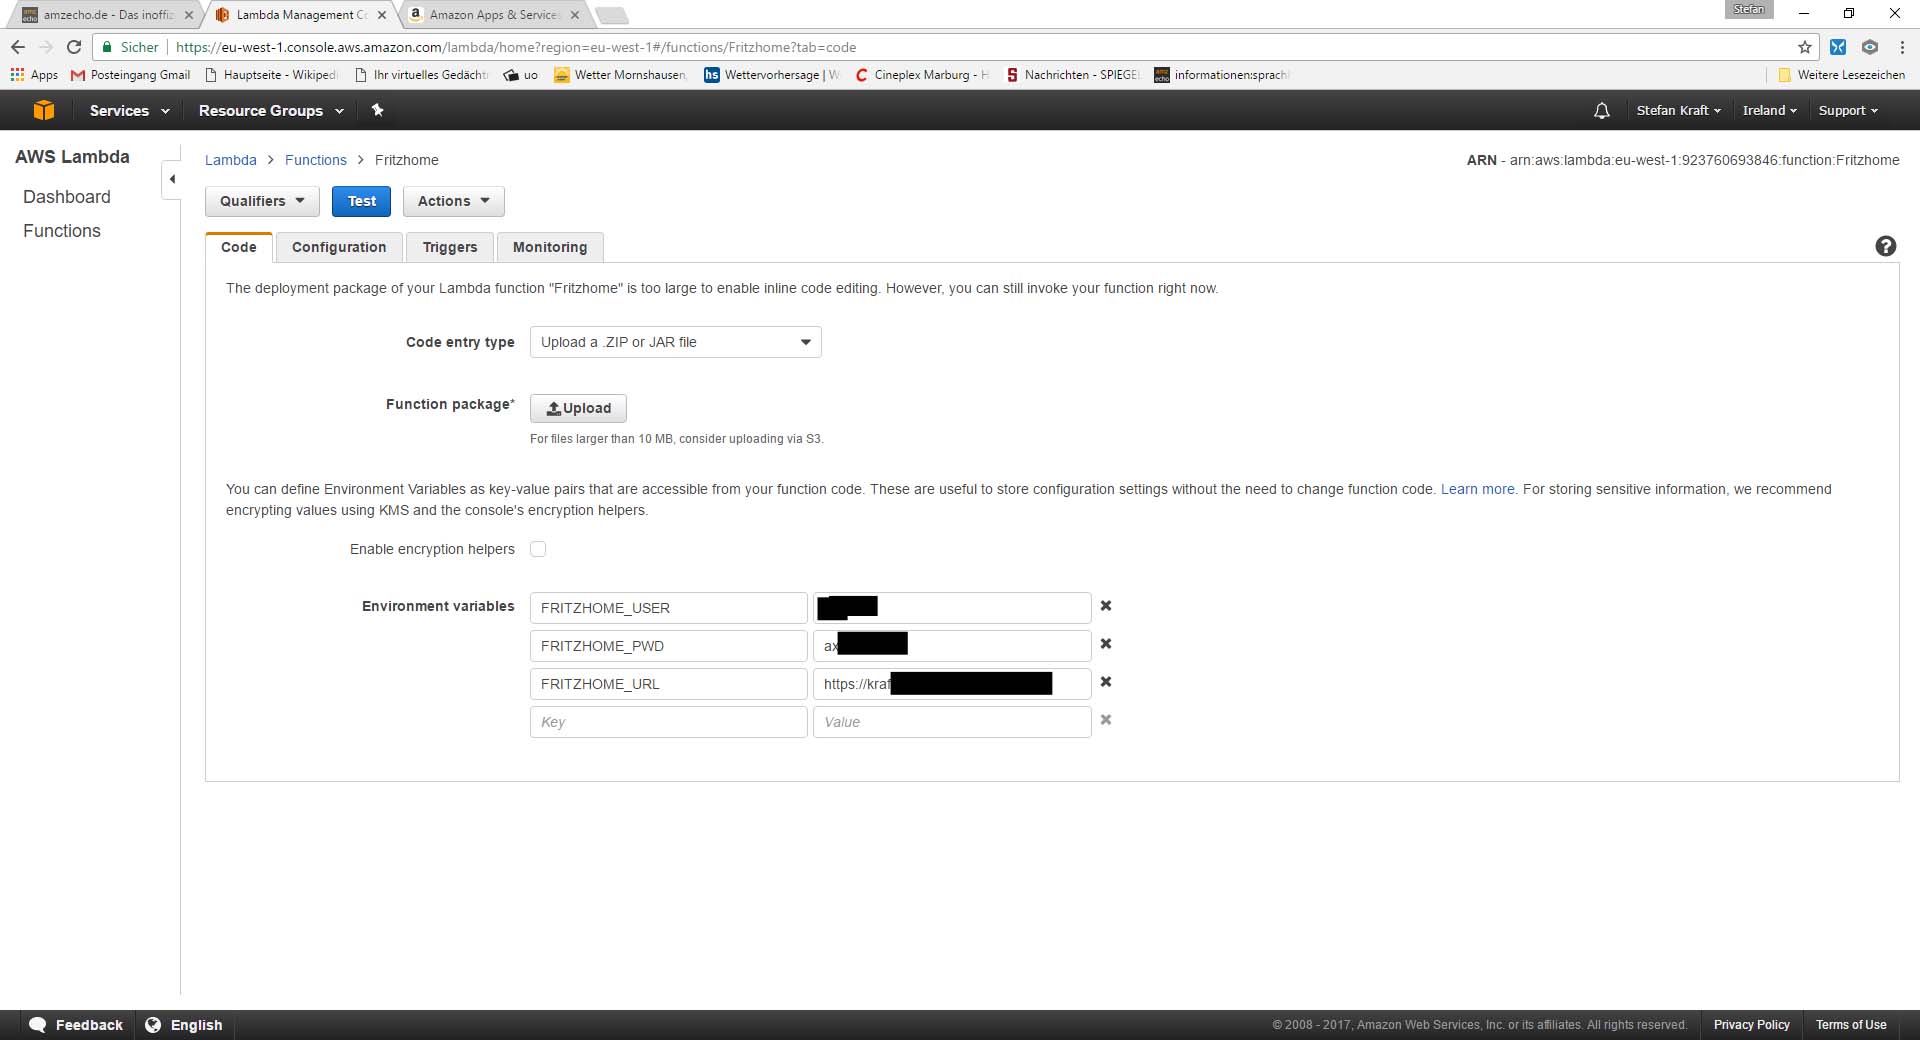Go back to the previous page
1920x1040 pixels.
(x=18, y=47)
